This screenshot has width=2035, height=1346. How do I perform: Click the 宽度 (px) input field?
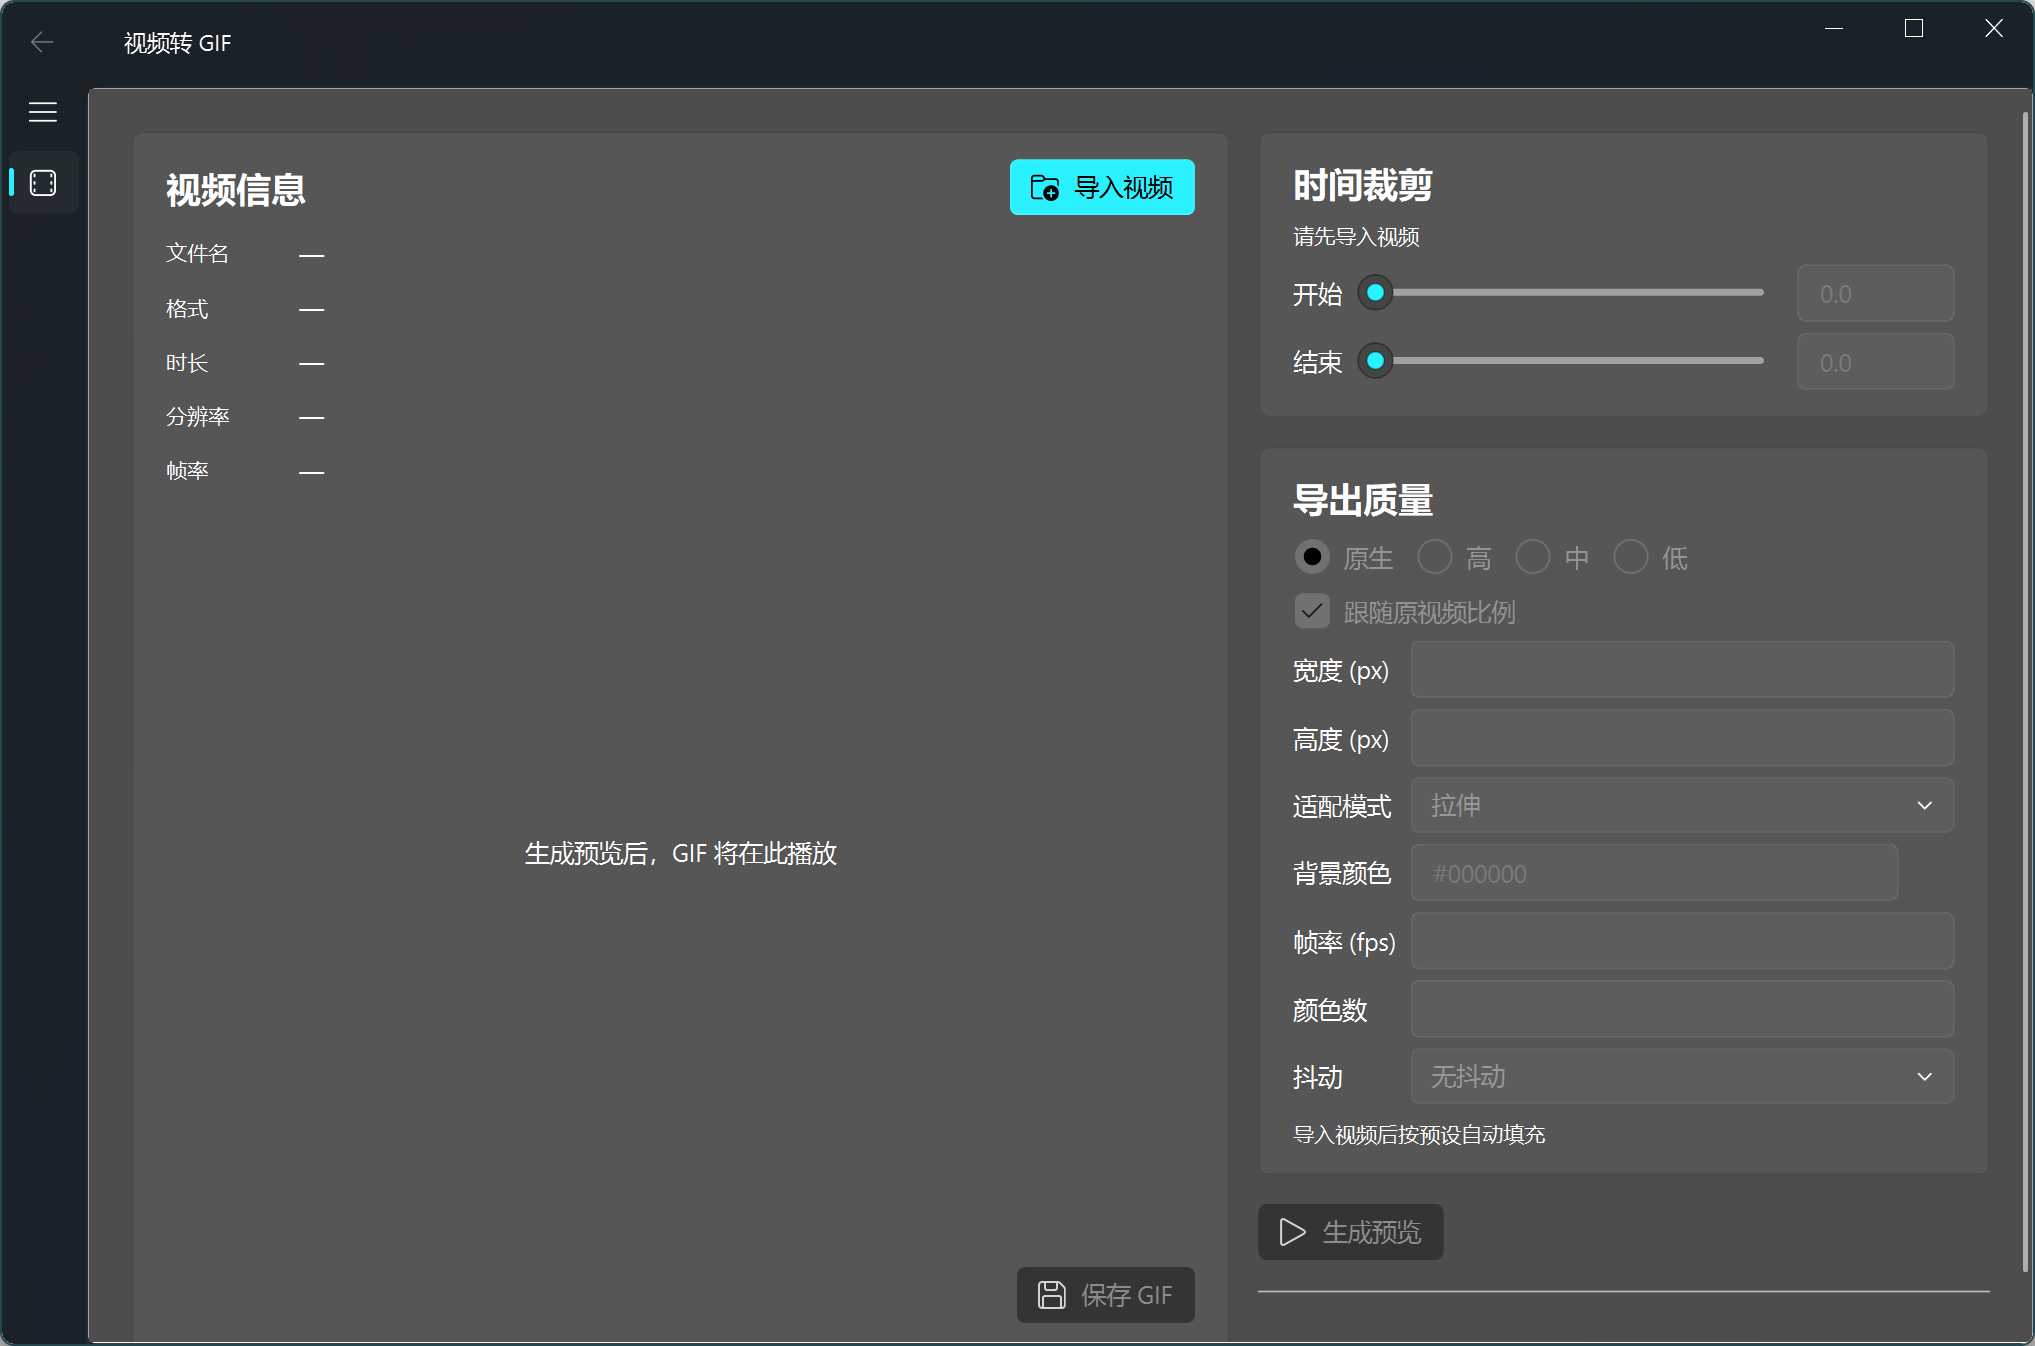click(1682, 670)
